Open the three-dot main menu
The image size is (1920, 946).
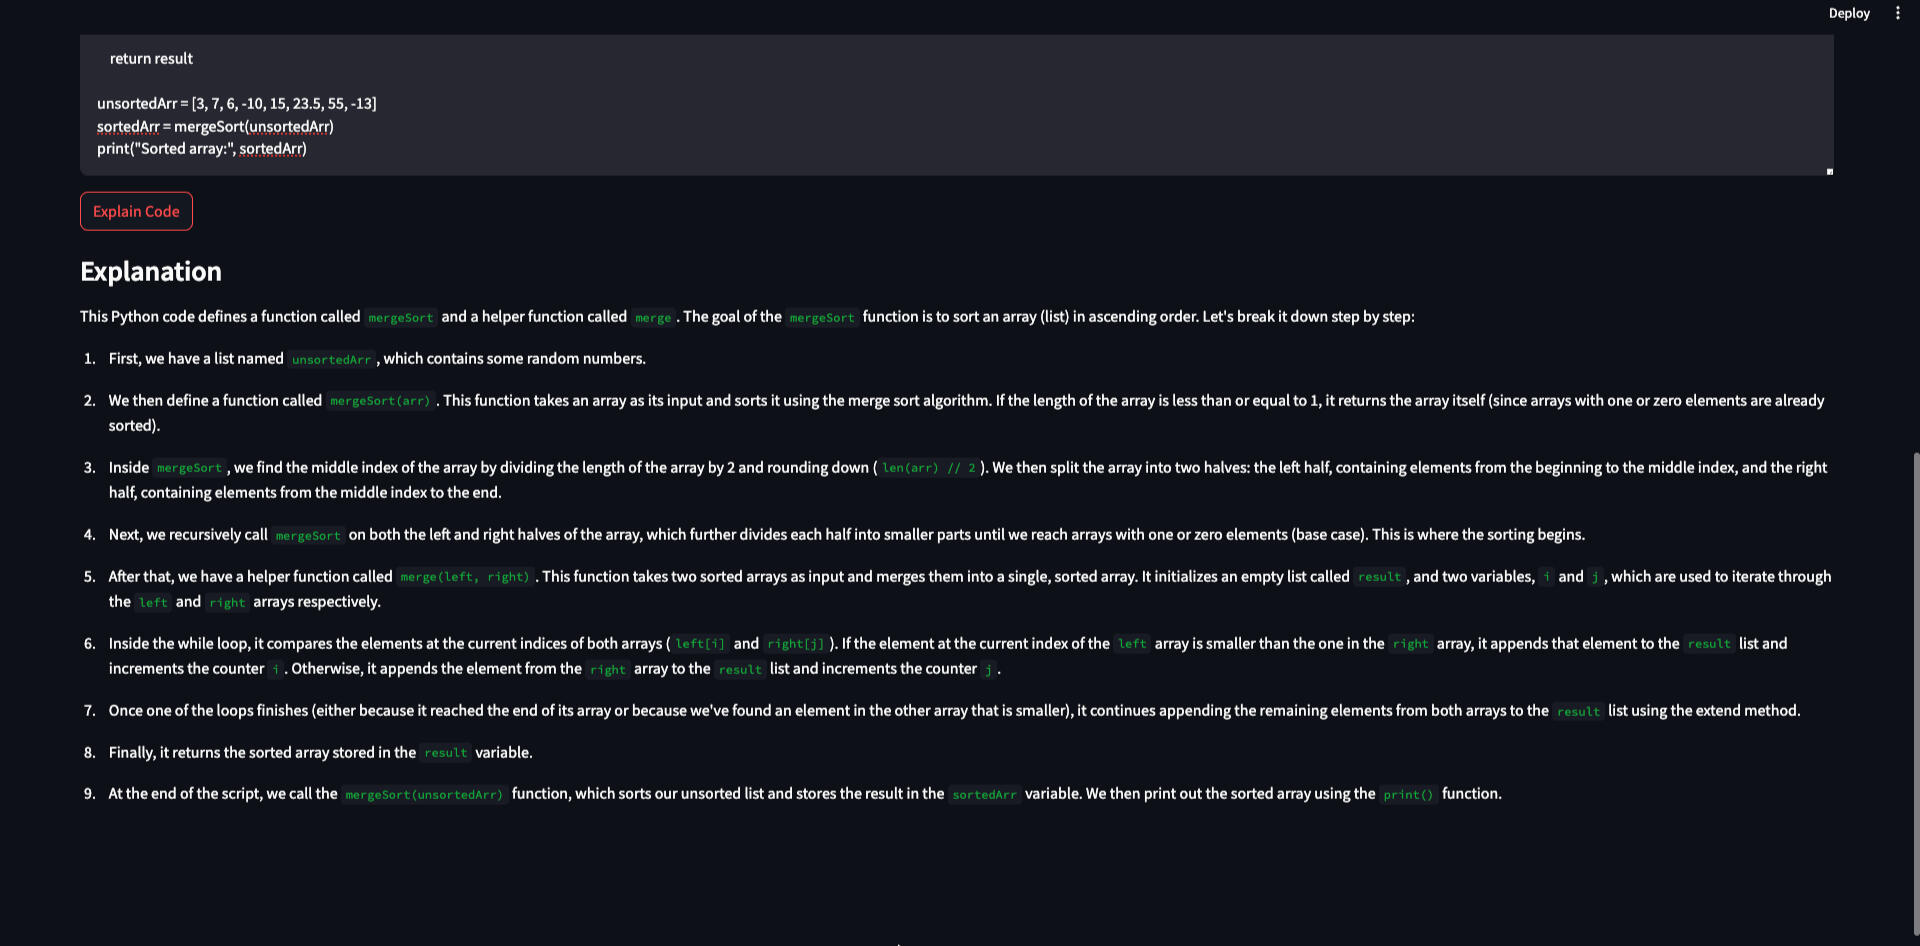(x=1897, y=13)
